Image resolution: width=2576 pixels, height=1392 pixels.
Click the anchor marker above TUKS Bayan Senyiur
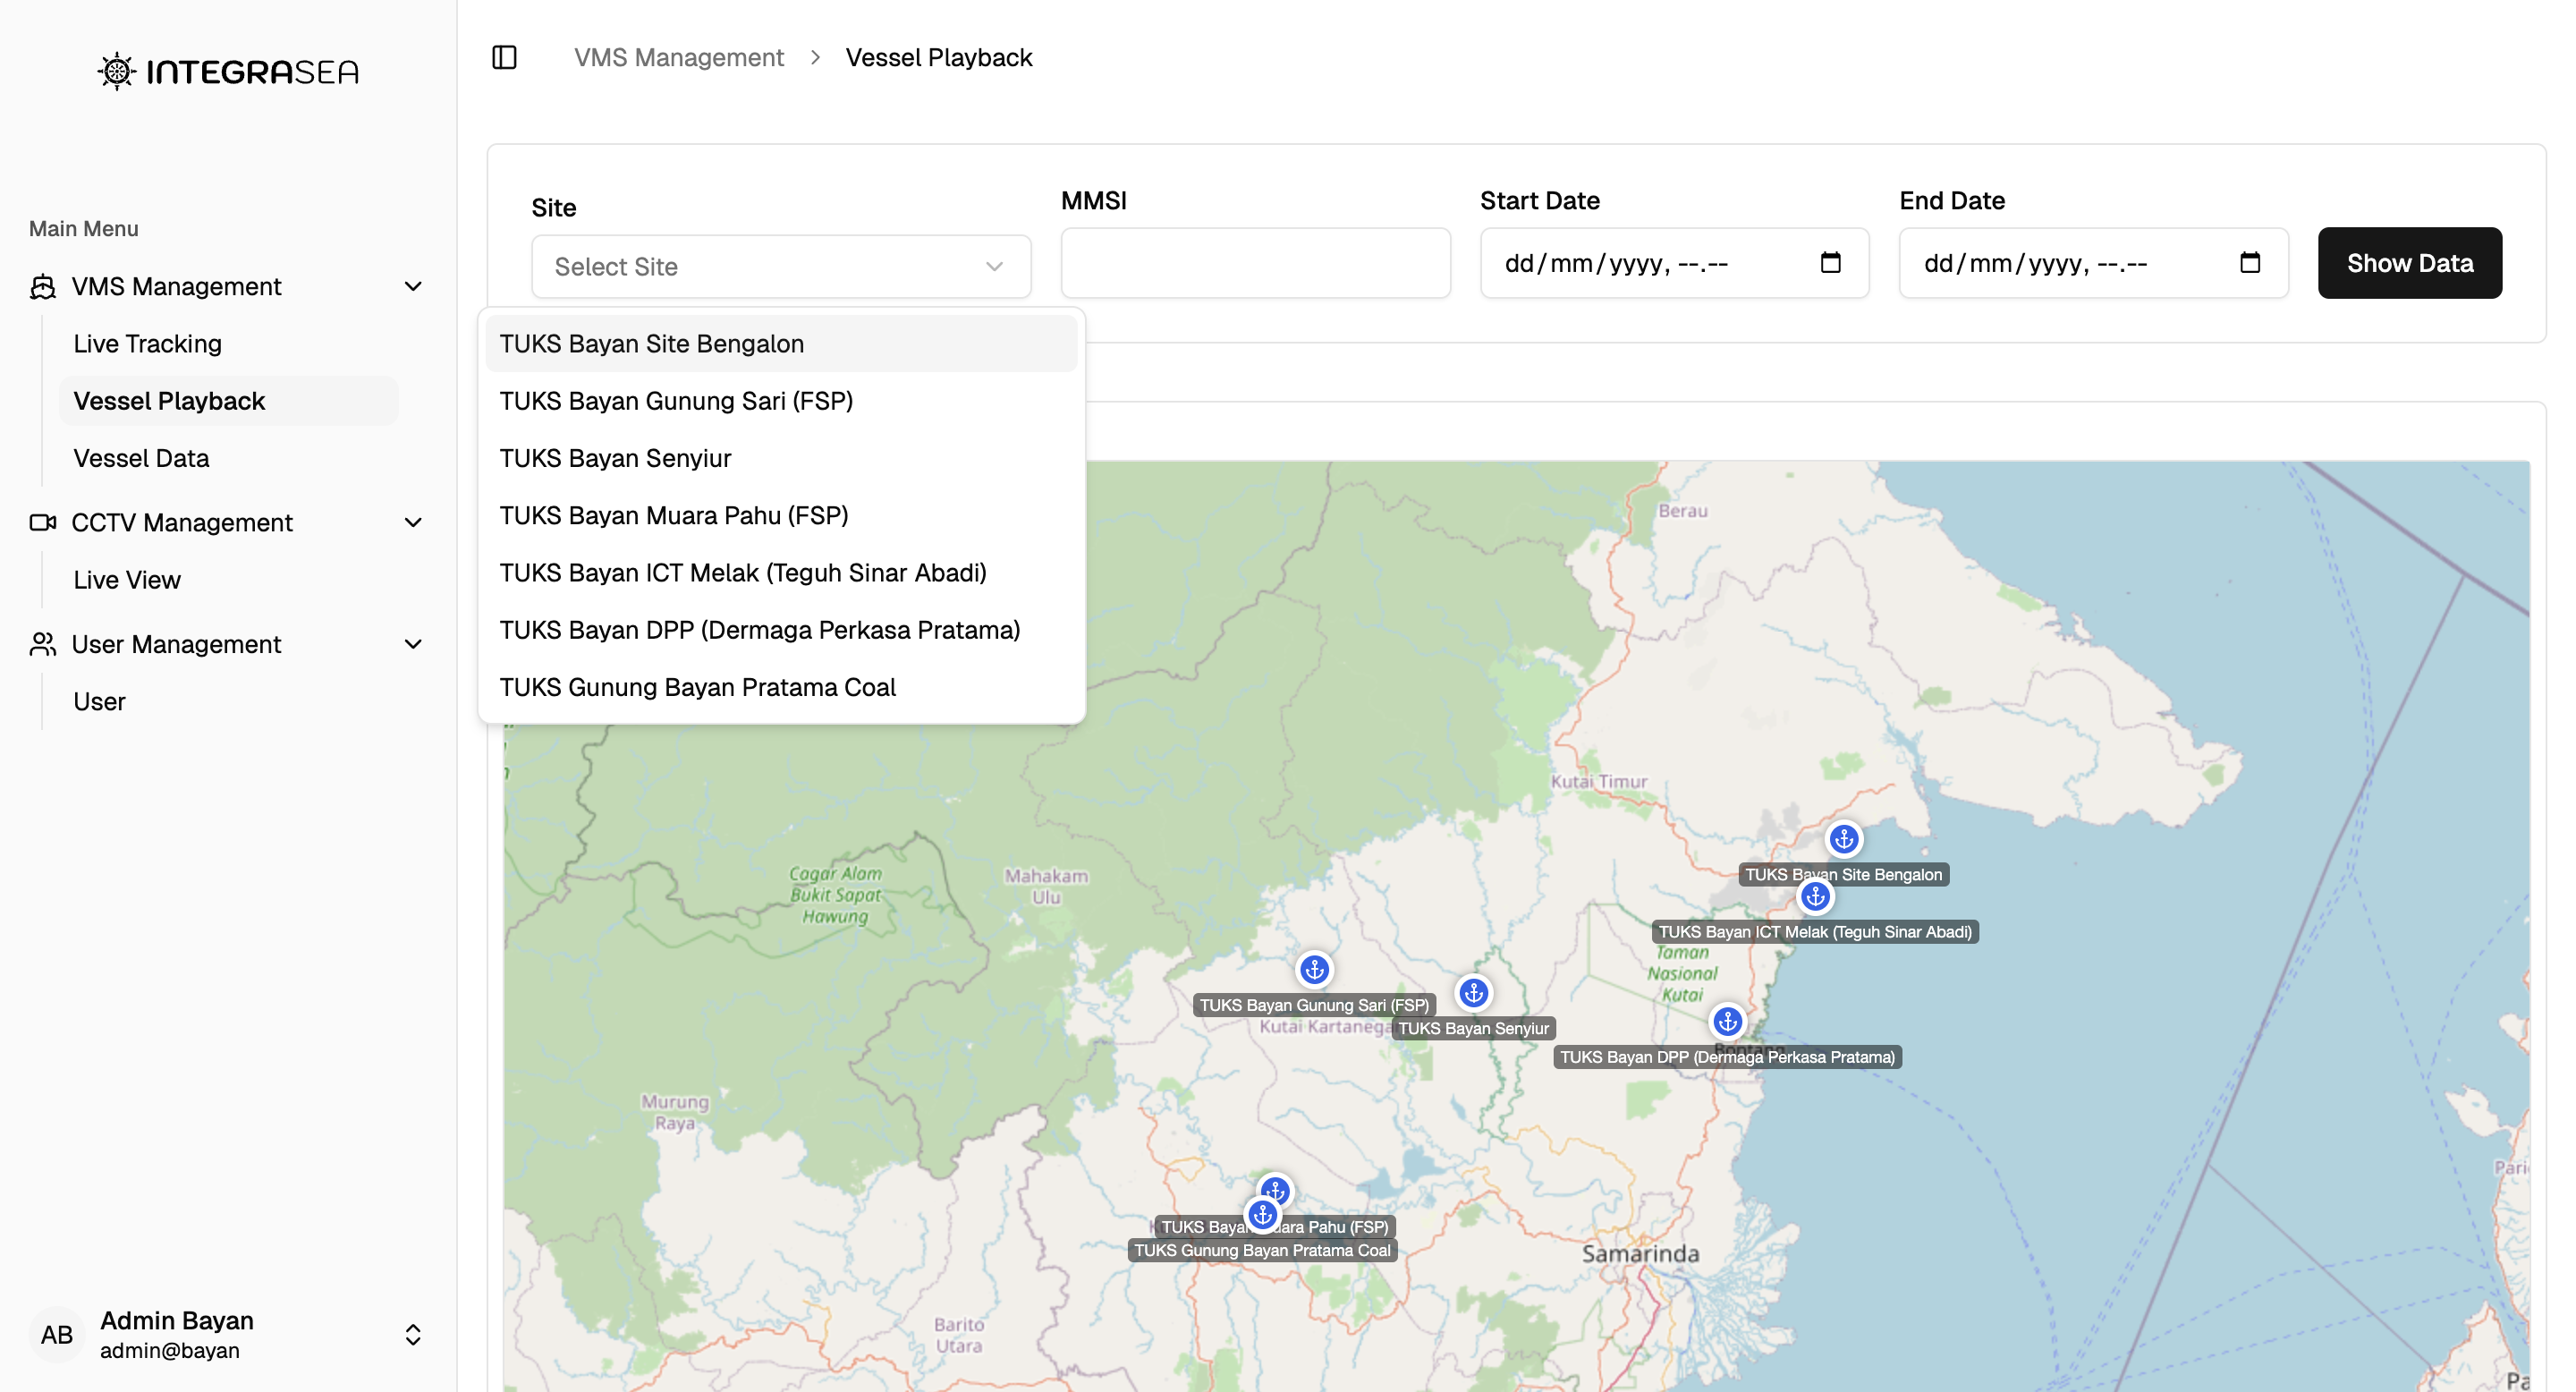click(1473, 992)
